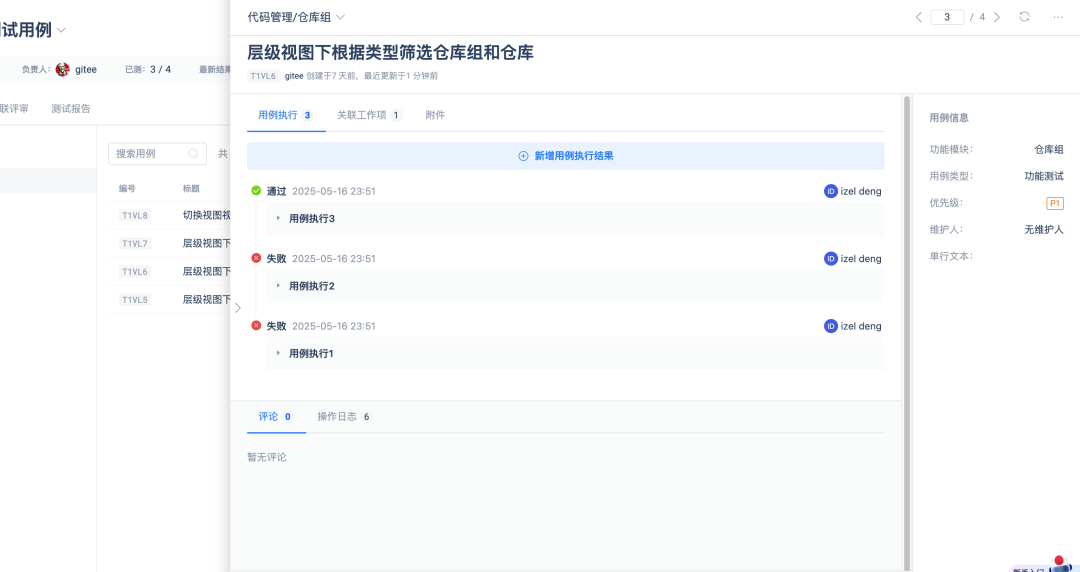Click the gitee owner avatar
Image resolution: width=1080 pixels, height=572 pixels.
point(63,69)
